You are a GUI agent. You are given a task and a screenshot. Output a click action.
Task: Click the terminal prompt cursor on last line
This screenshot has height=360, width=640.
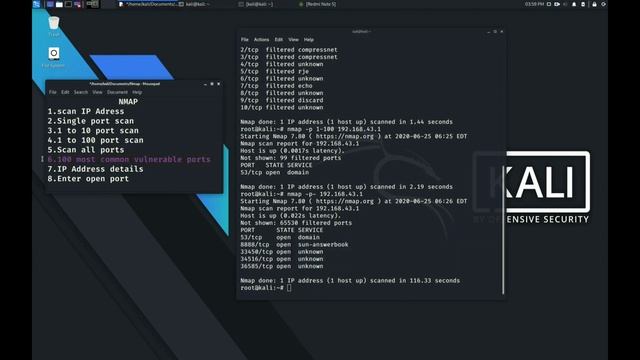(x=289, y=288)
